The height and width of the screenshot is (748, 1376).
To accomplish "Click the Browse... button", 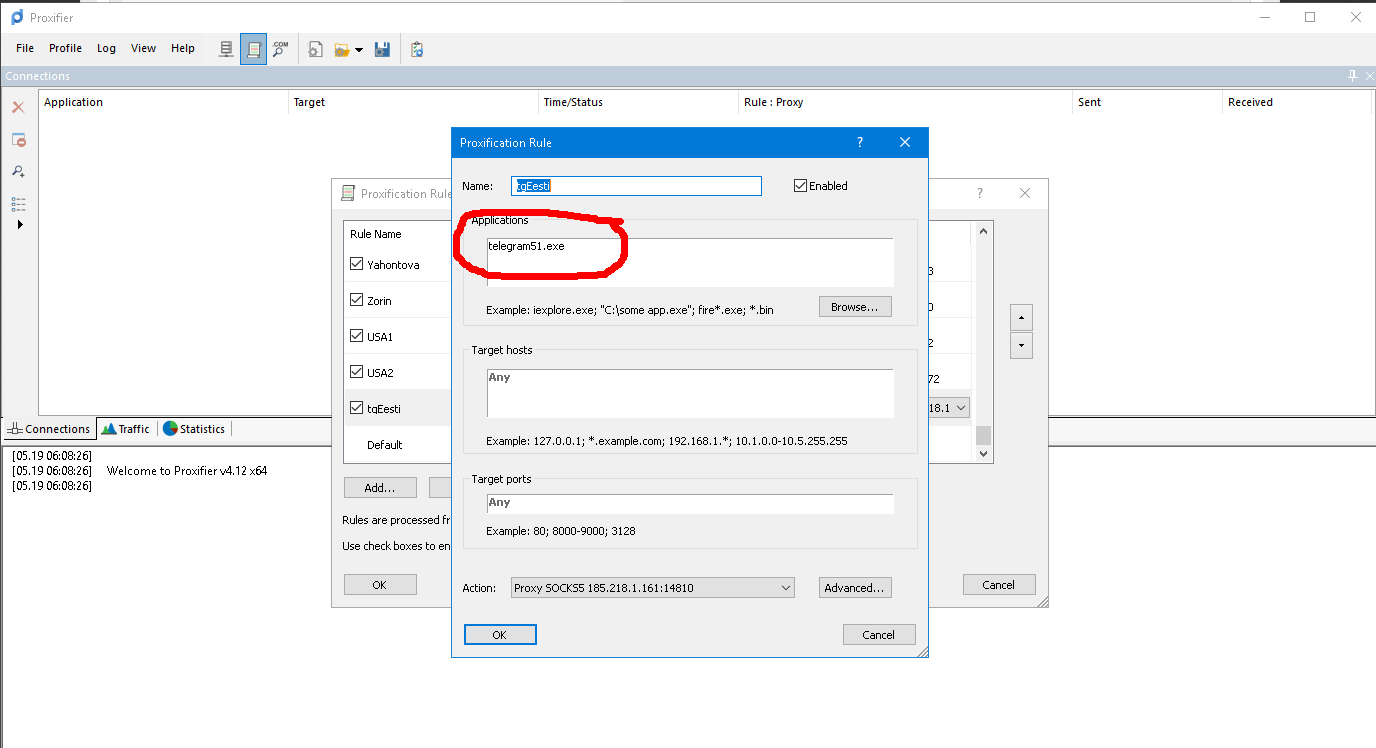I will pos(854,307).
